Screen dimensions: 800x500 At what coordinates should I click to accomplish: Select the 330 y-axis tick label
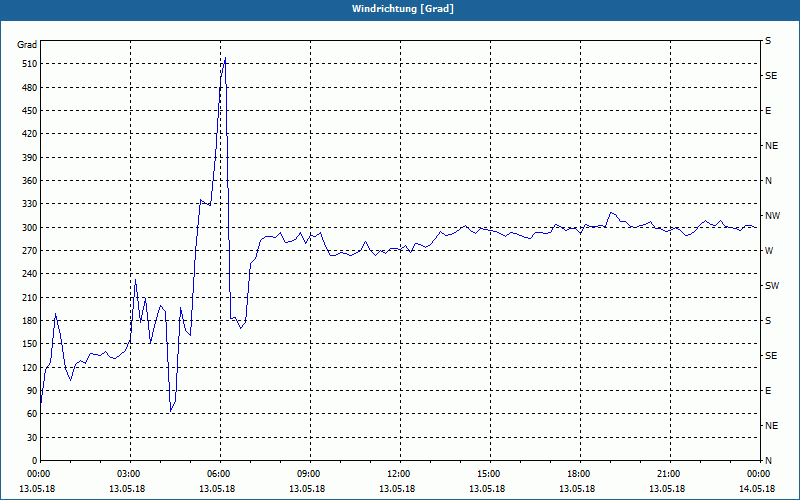coord(29,204)
